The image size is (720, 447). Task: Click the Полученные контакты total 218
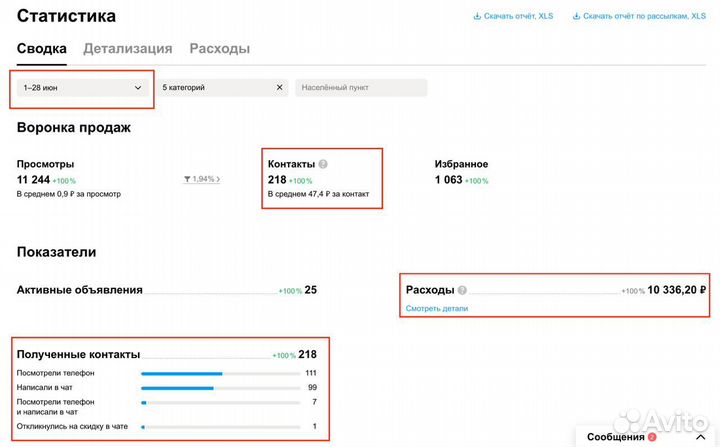307,354
